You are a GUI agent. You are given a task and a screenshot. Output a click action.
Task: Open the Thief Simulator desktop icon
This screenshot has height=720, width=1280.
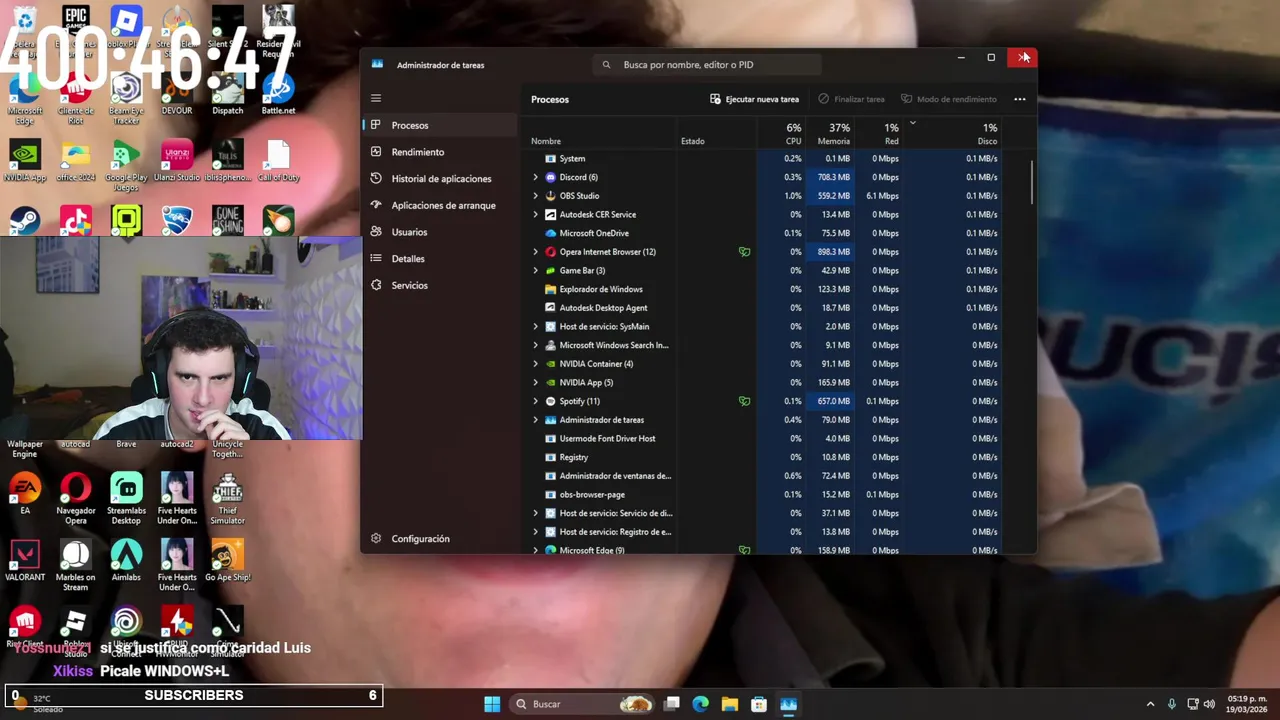pos(227,499)
